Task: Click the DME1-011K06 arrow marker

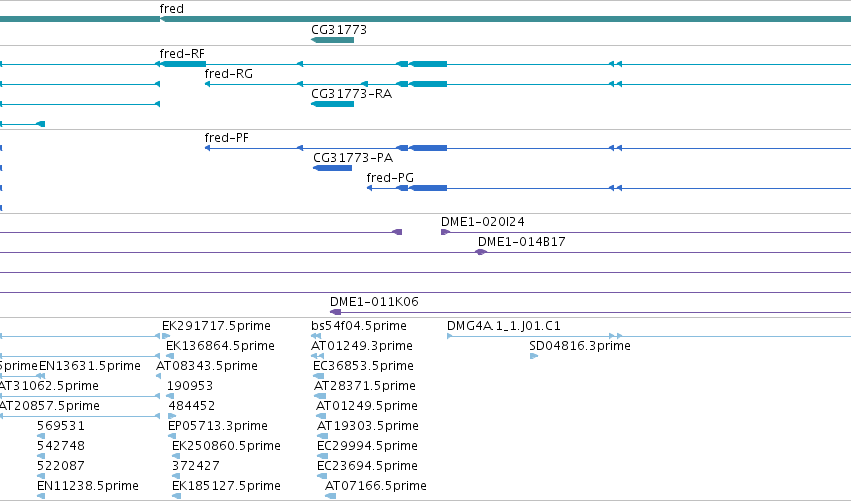Action: point(335,312)
